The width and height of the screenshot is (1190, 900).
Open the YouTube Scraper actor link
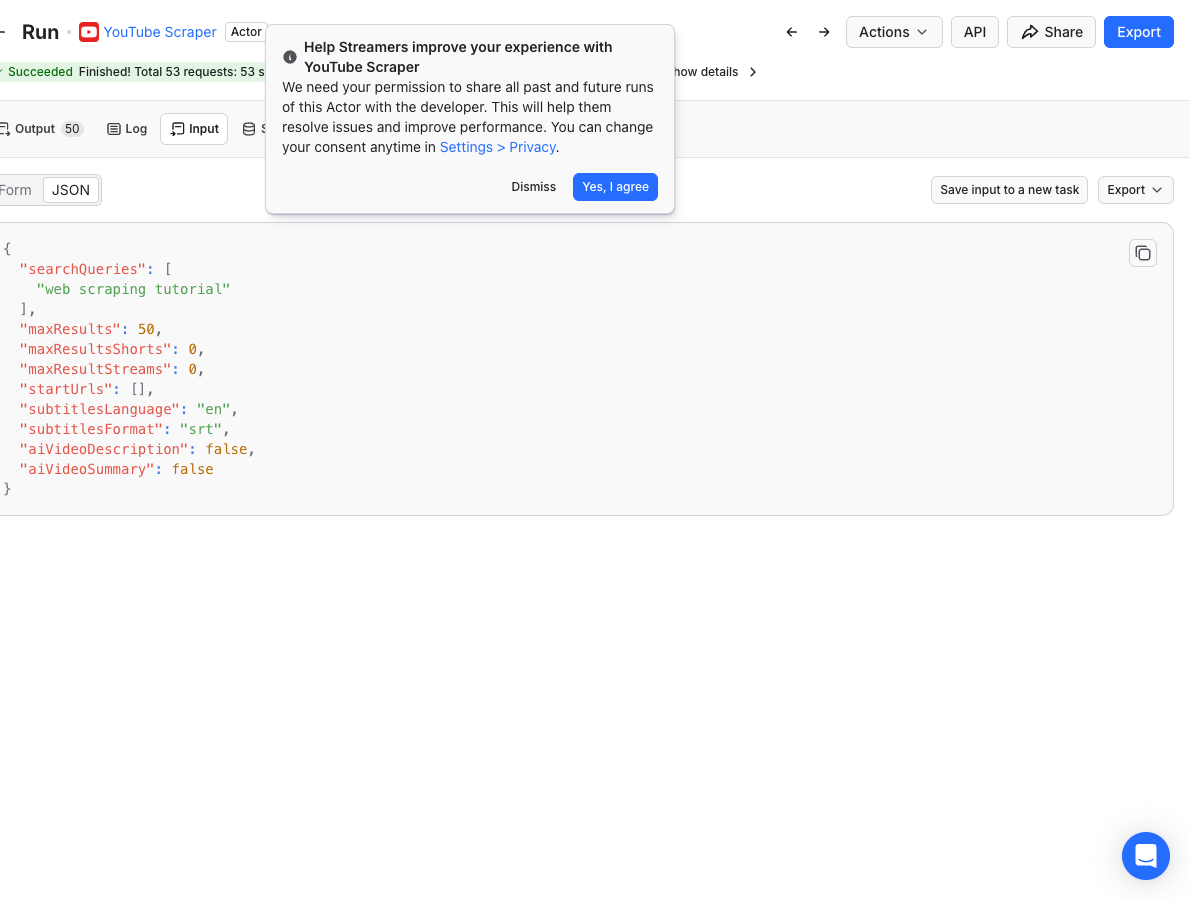(x=159, y=32)
